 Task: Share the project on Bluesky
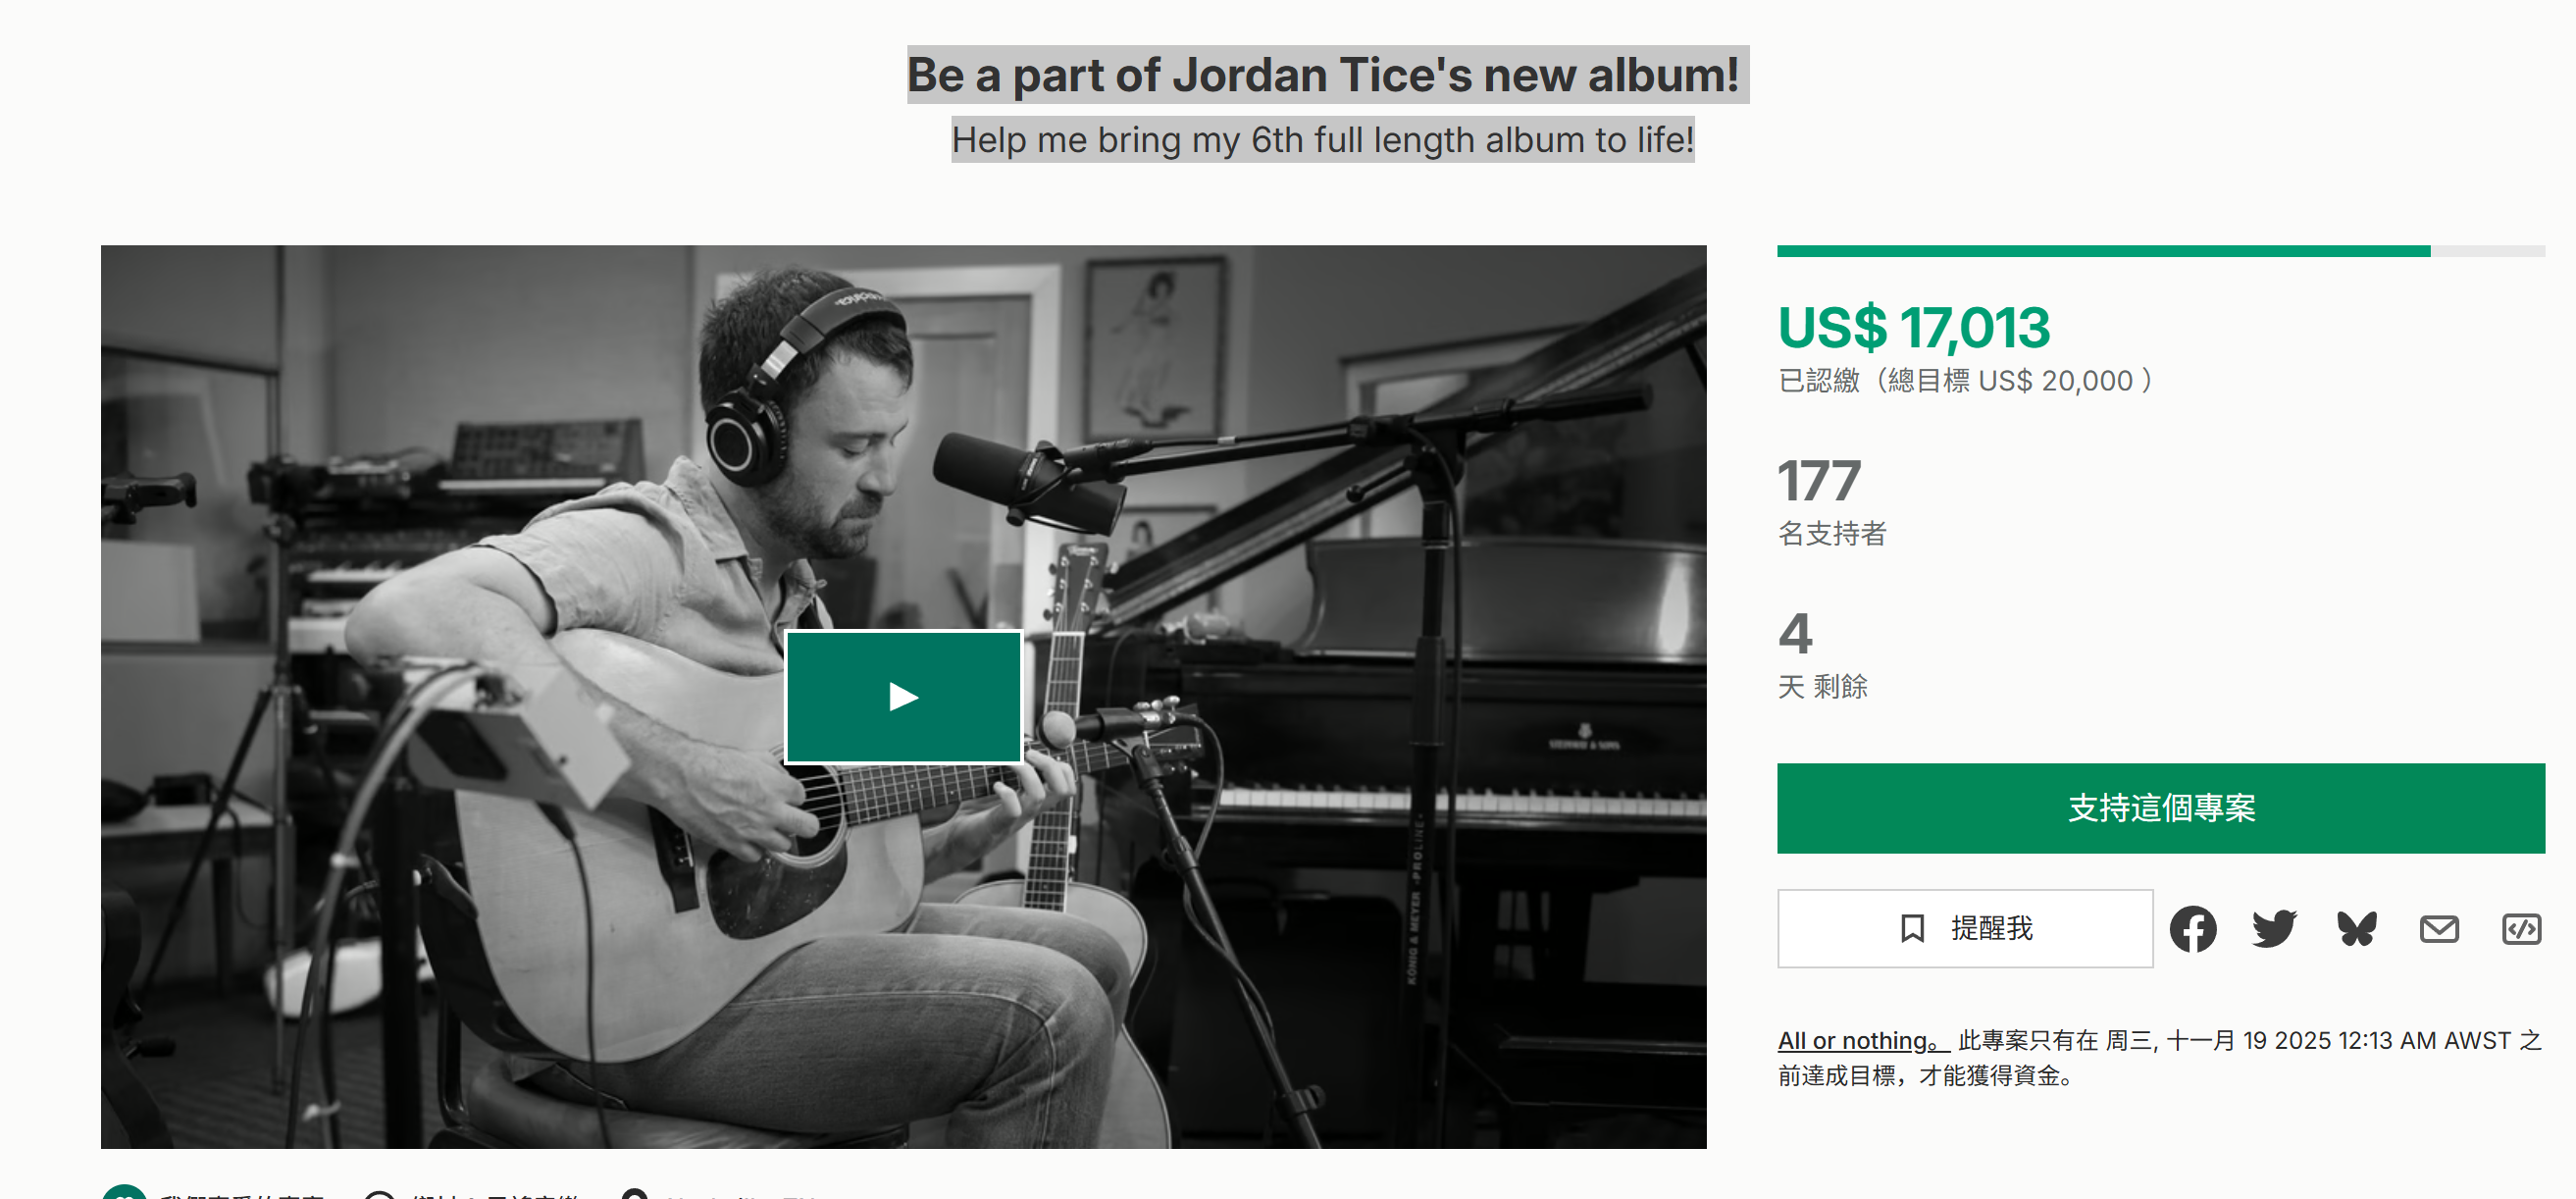pos(2356,928)
